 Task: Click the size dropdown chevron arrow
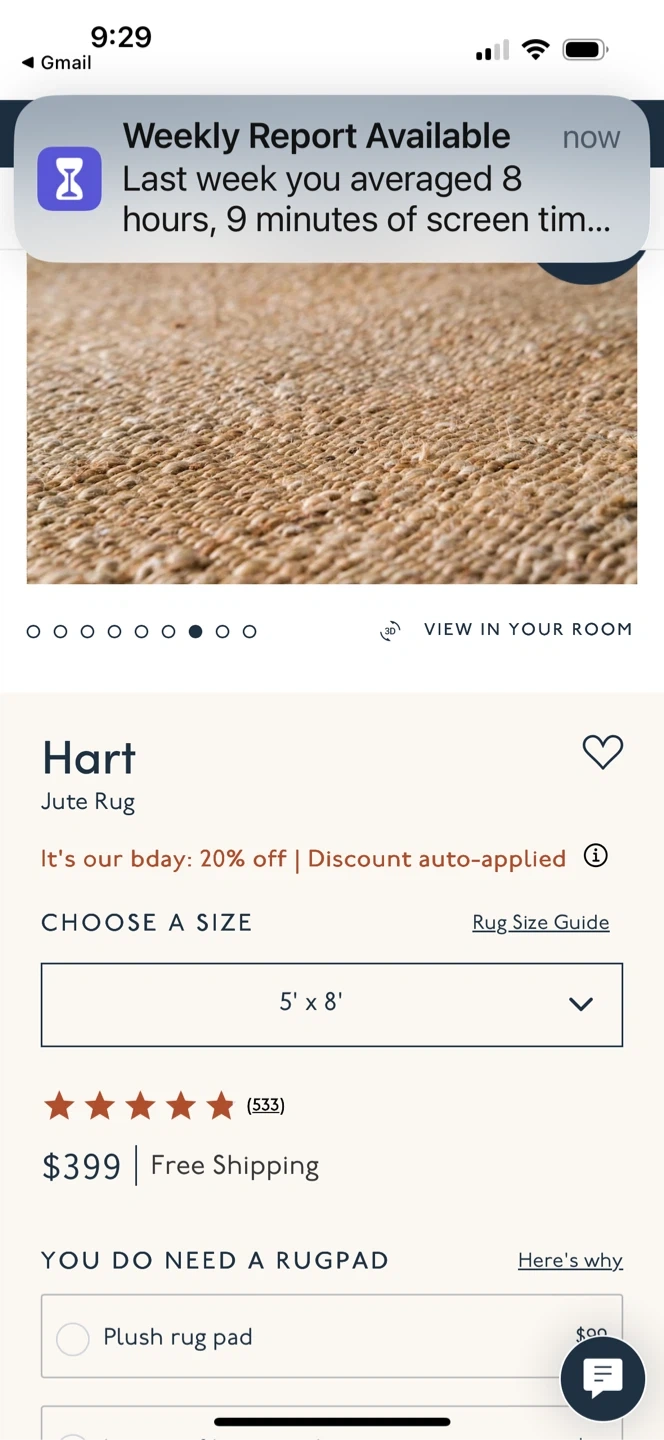pyautogui.click(x=581, y=1004)
